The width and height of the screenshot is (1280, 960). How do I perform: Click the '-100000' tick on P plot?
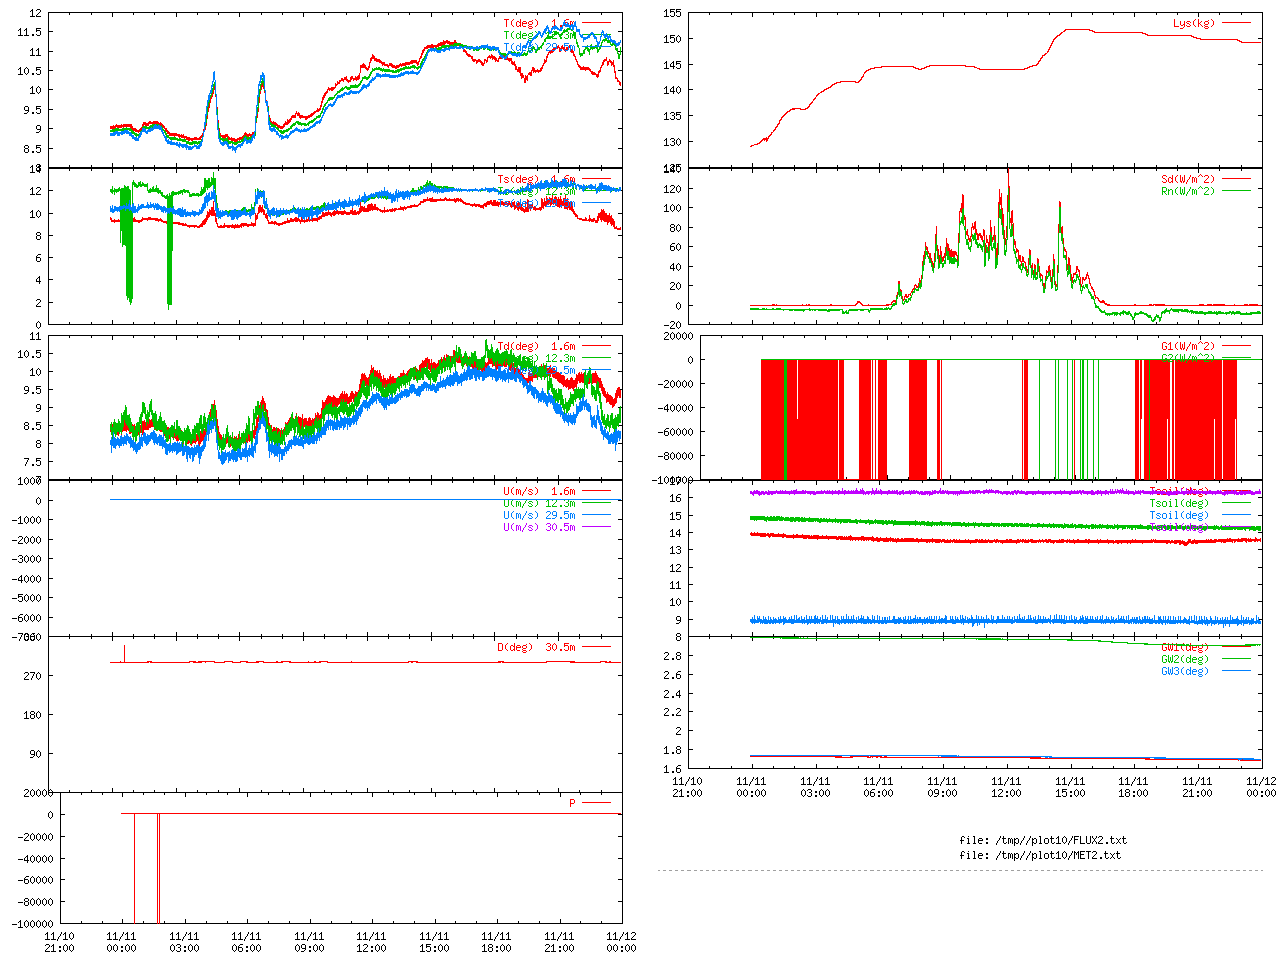tap(32, 924)
